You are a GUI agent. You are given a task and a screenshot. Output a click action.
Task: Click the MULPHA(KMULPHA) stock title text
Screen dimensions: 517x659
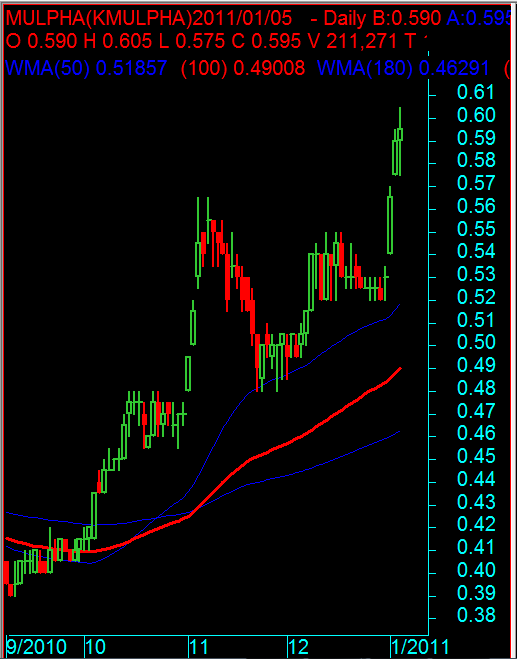pos(99,18)
